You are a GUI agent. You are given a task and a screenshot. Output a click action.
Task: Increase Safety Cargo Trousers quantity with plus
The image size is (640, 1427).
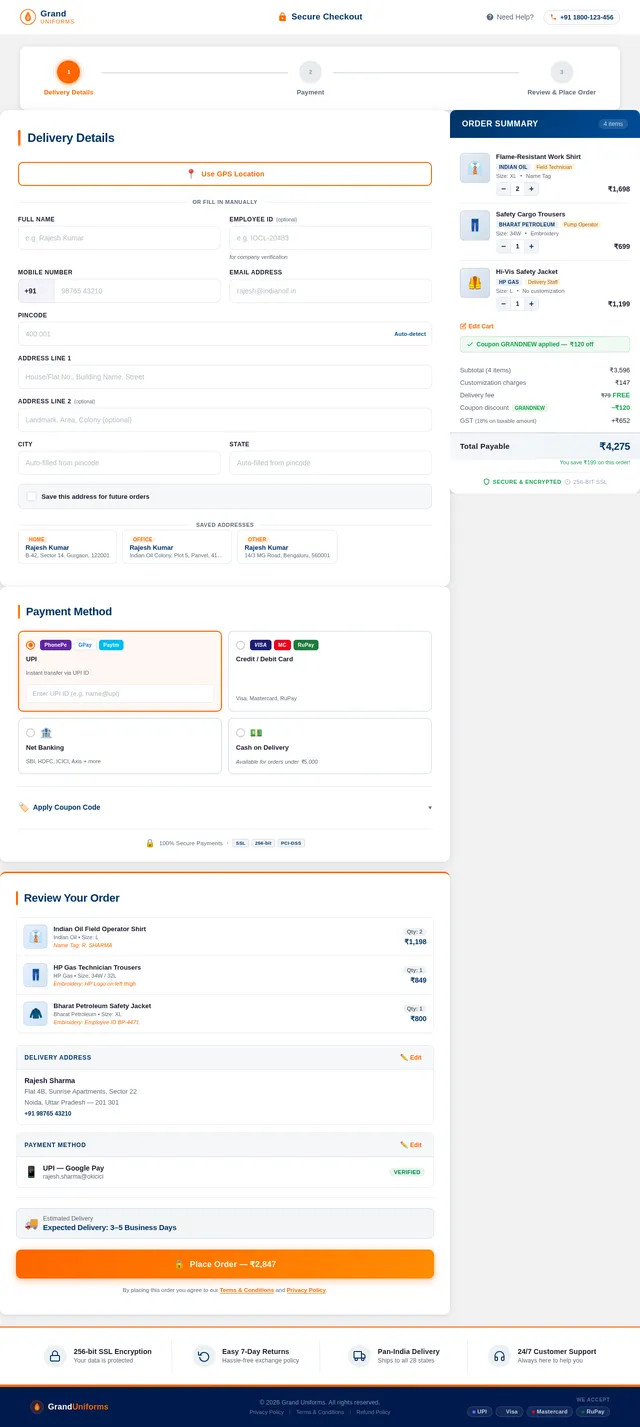(x=531, y=246)
